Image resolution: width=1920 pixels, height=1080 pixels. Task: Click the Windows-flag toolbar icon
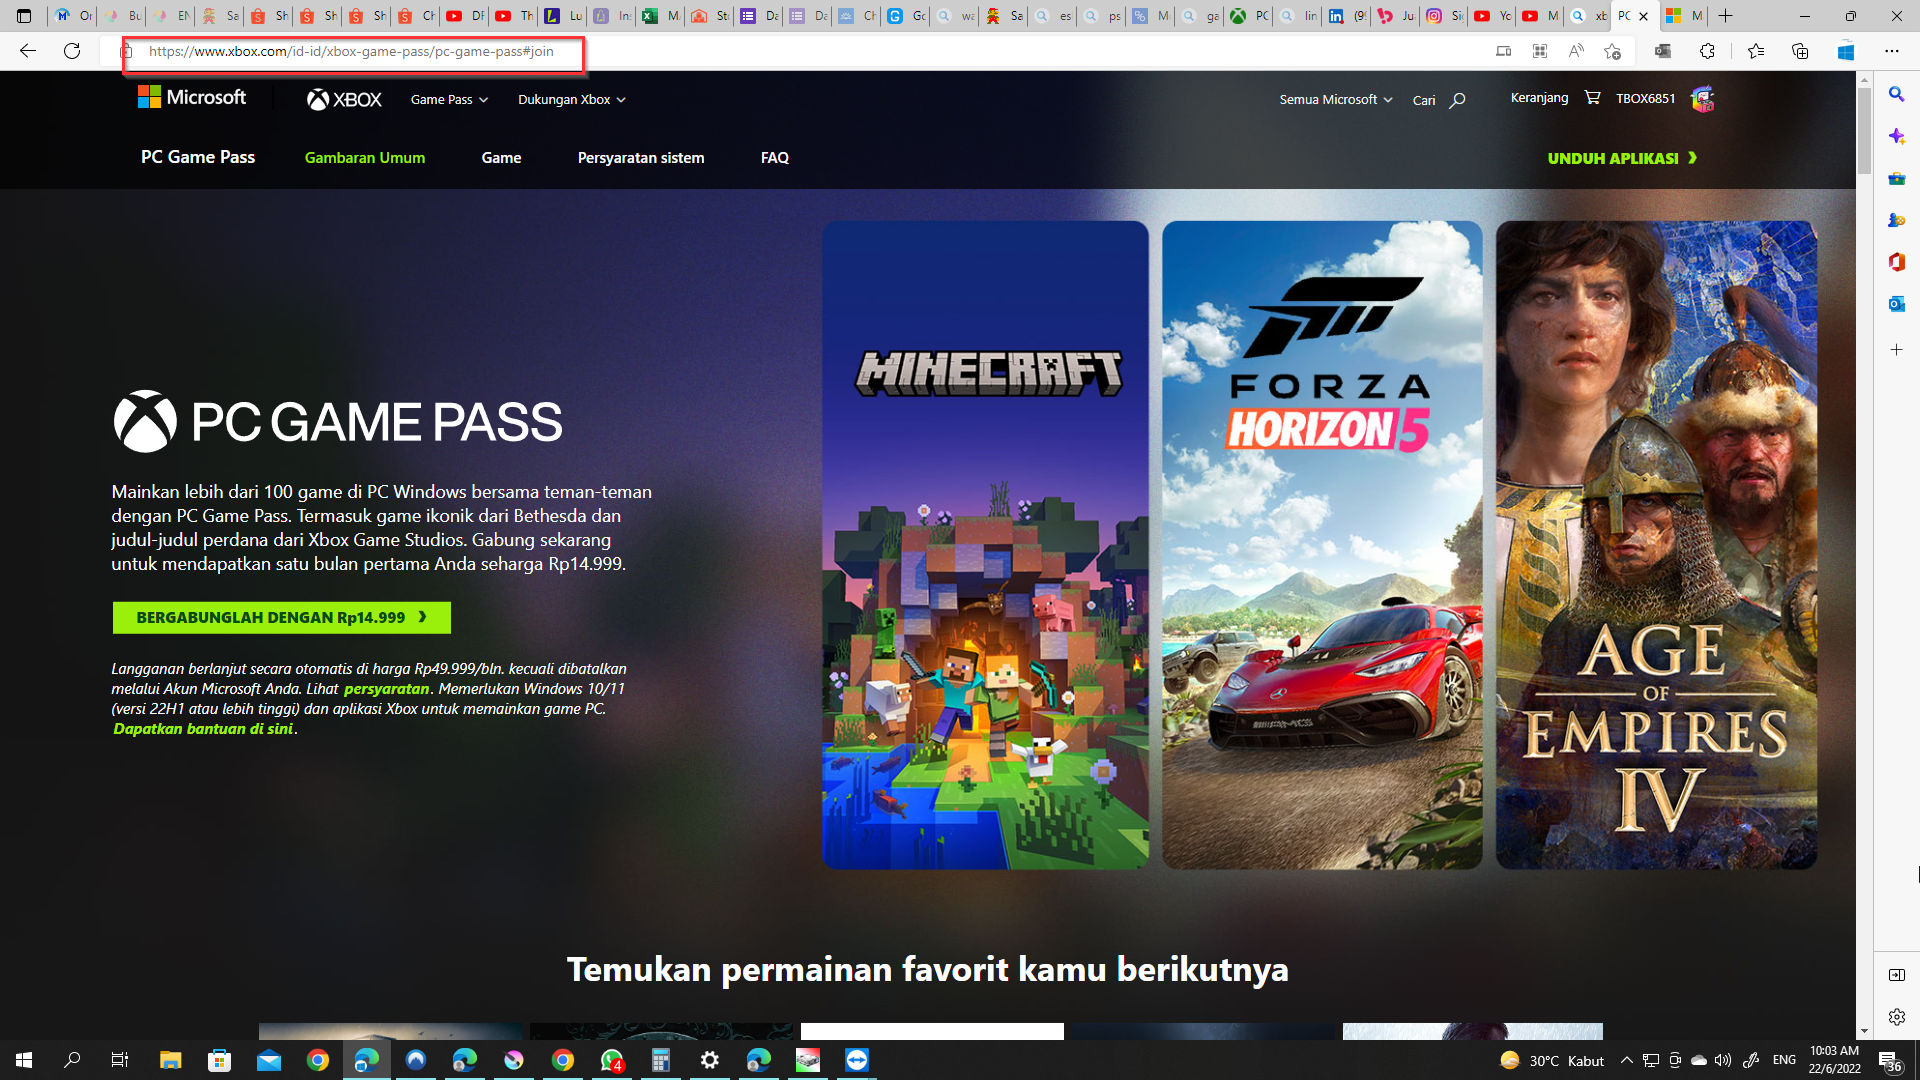pyautogui.click(x=1846, y=51)
